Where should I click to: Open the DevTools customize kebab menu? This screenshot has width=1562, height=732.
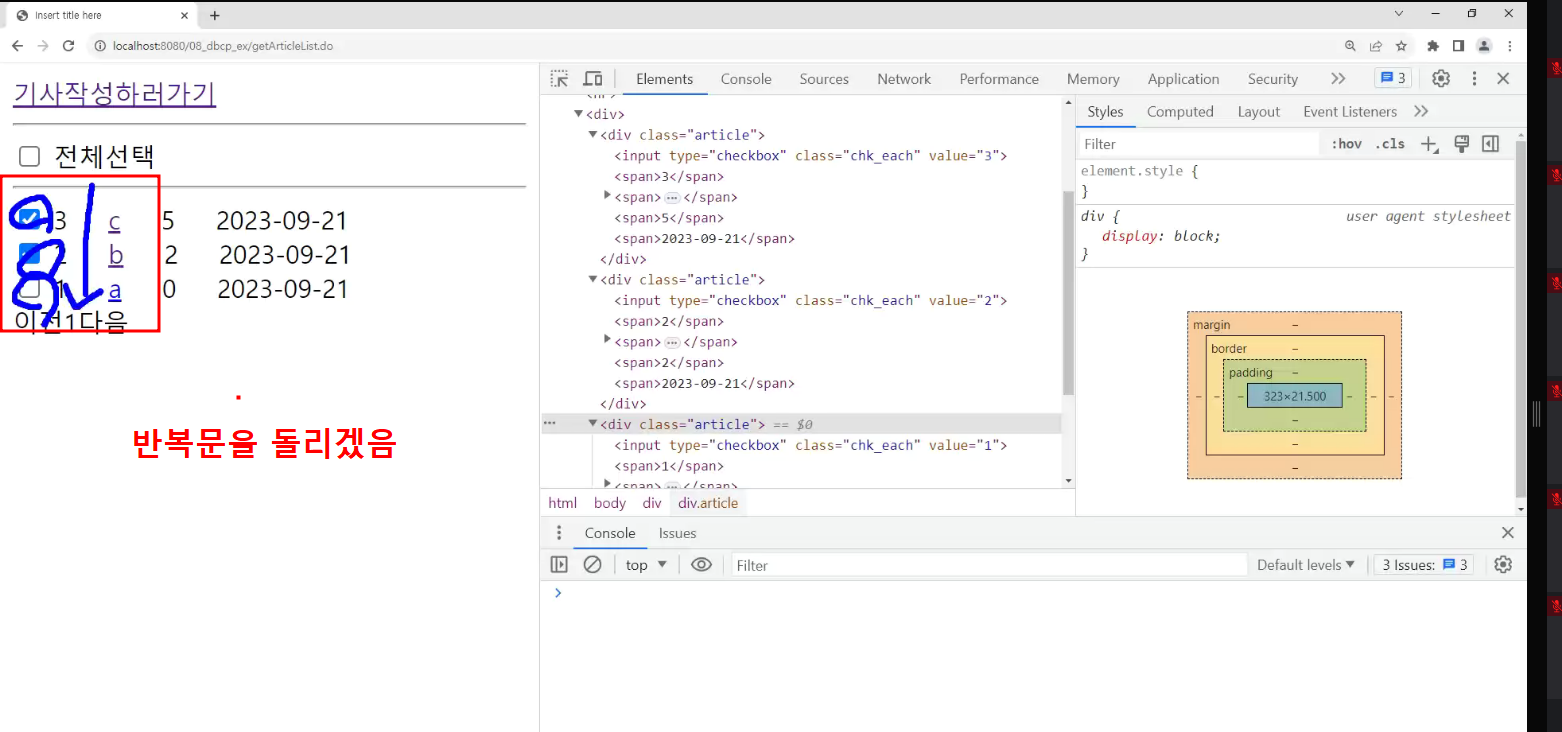(1474, 79)
